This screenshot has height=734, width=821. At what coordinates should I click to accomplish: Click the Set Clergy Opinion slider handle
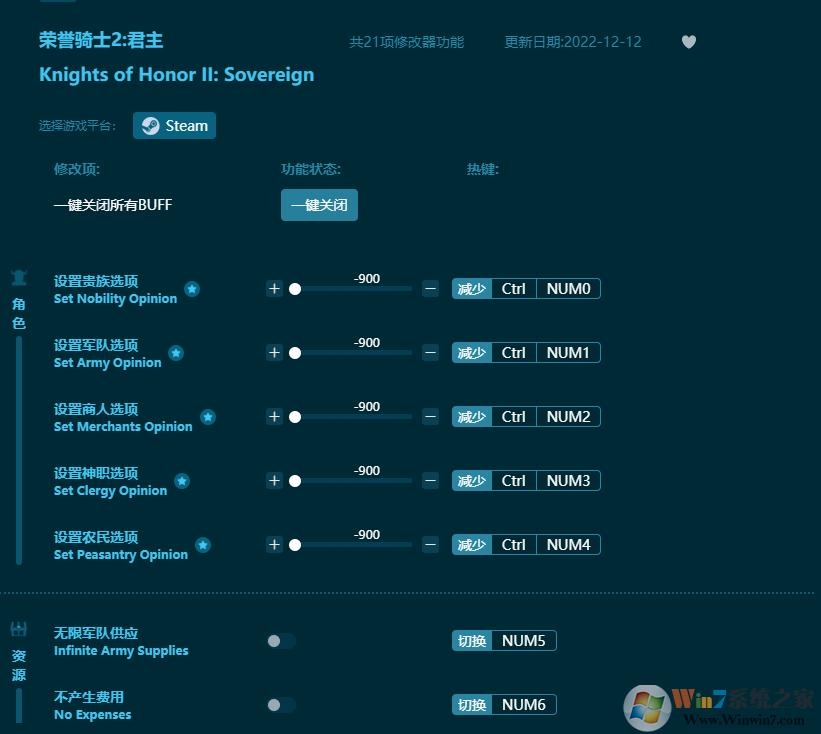pyautogui.click(x=295, y=481)
